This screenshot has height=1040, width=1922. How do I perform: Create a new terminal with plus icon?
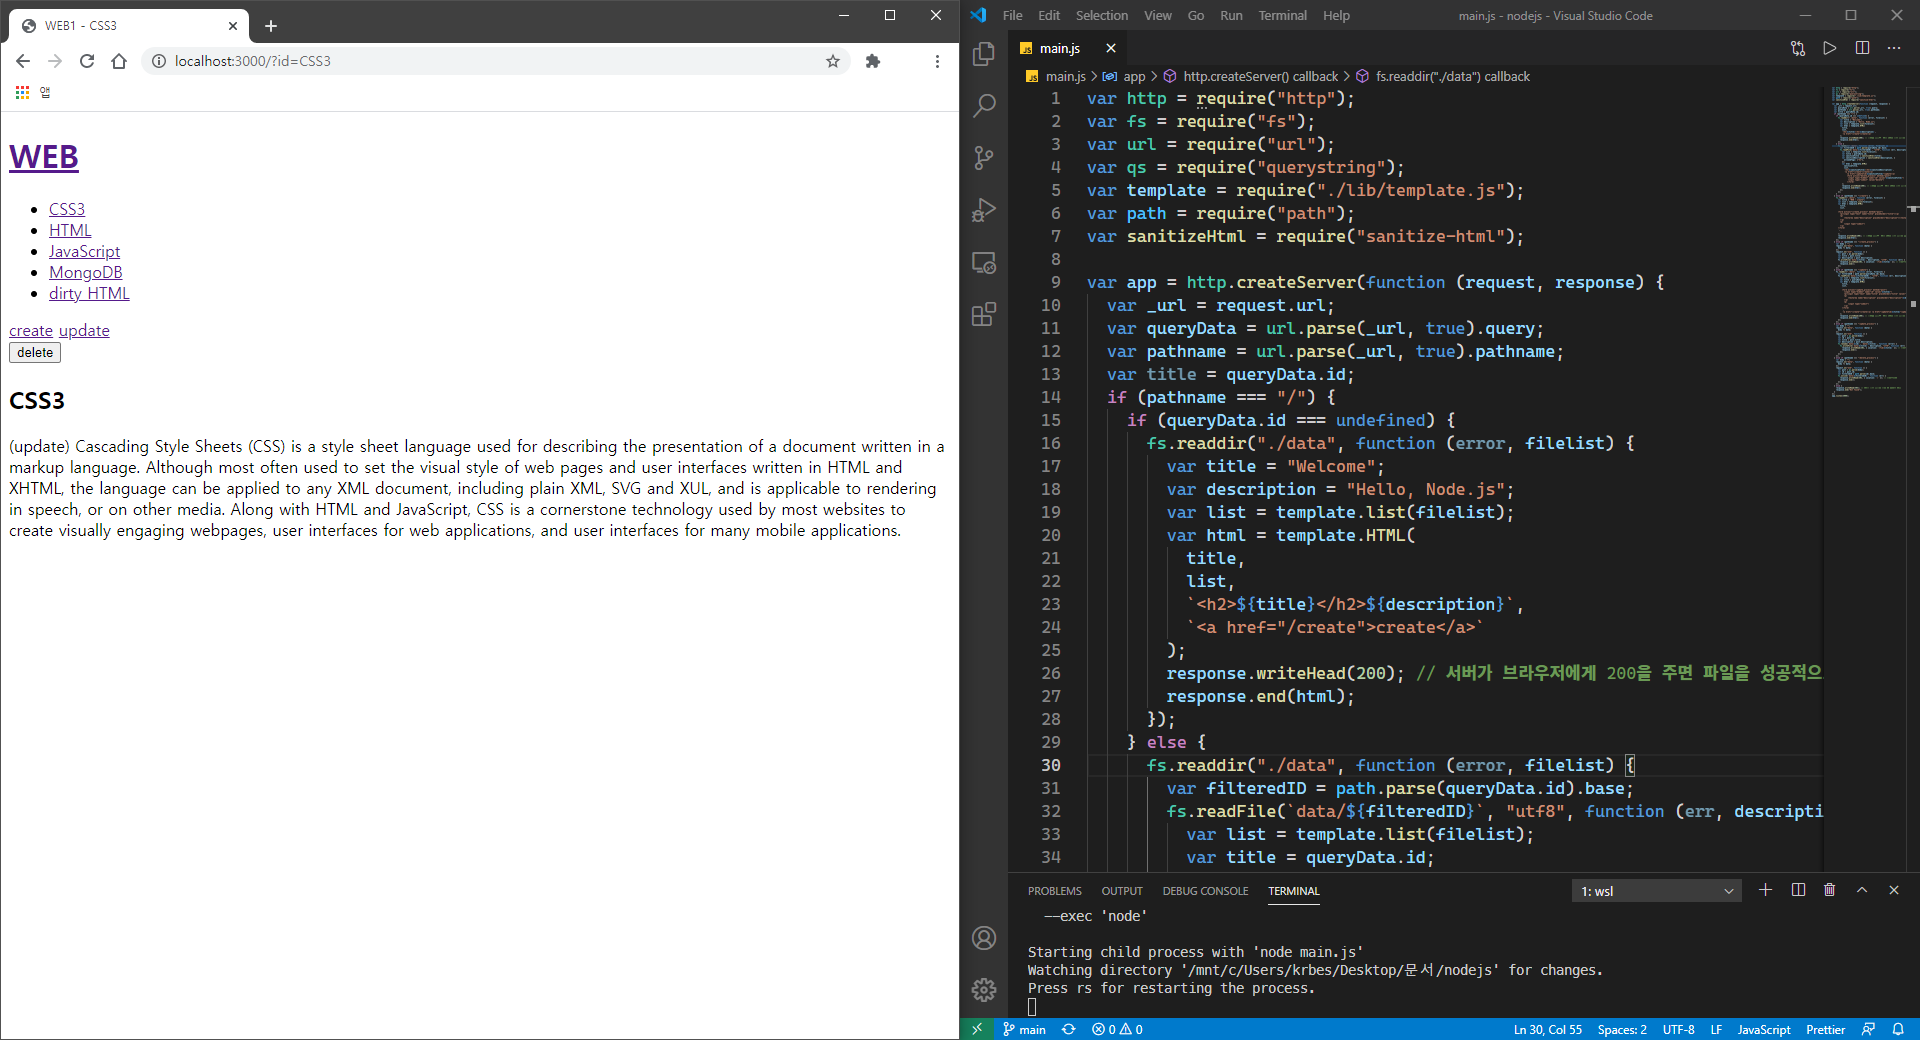(x=1766, y=890)
